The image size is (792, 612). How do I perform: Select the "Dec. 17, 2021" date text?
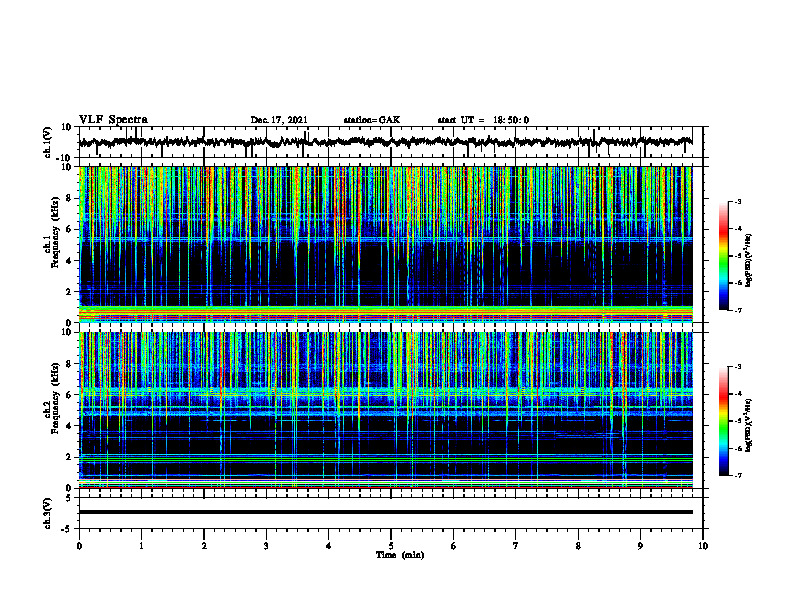[x=279, y=120]
